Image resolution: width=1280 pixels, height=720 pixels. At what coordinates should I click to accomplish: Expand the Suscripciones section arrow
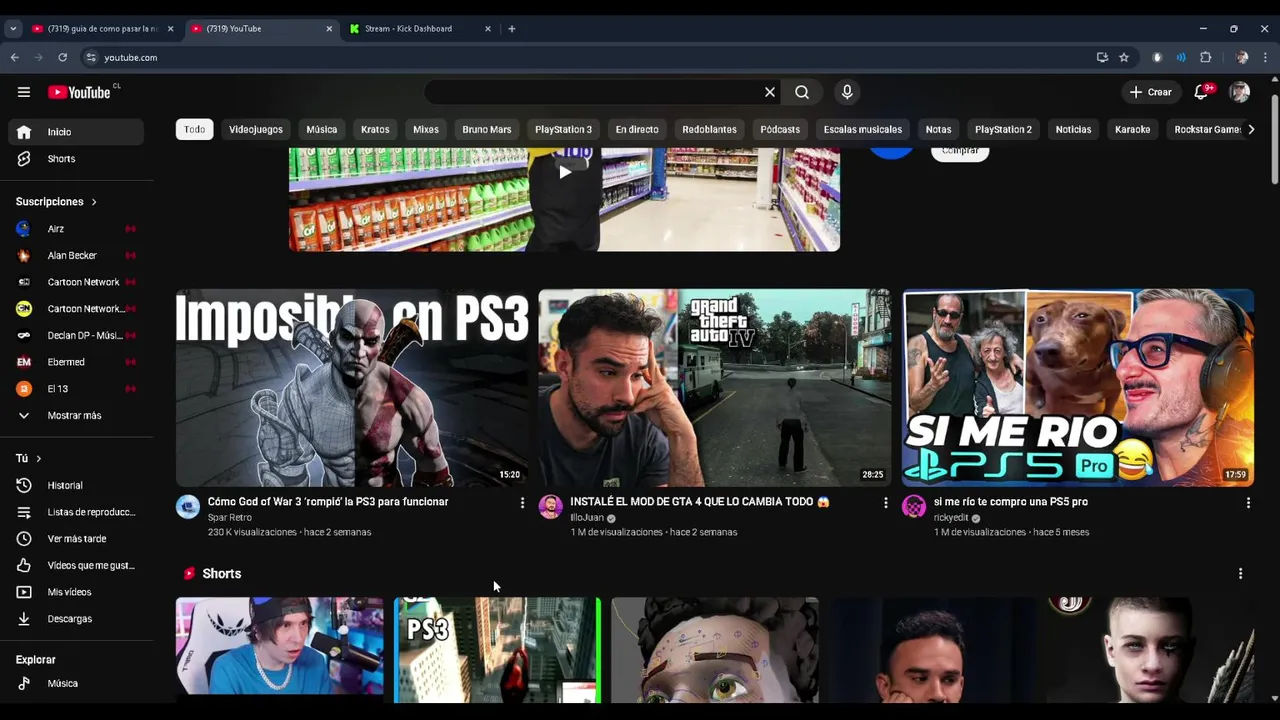click(94, 202)
